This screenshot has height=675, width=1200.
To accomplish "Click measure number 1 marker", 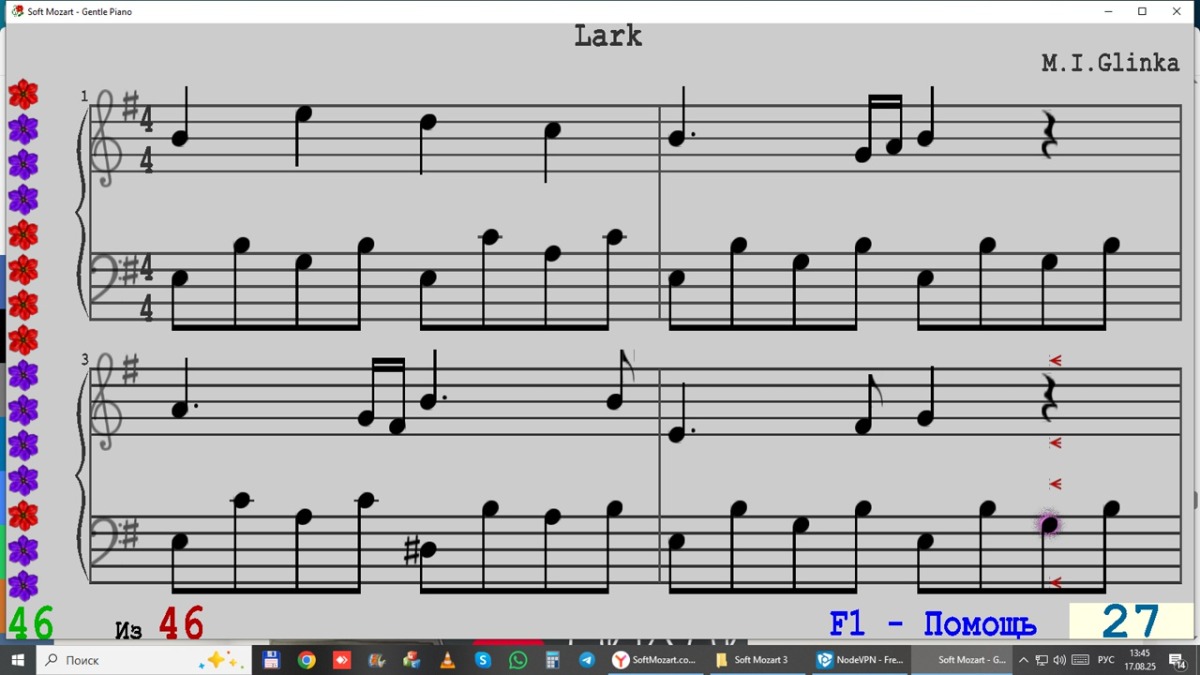I will click(x=84, y=96).
